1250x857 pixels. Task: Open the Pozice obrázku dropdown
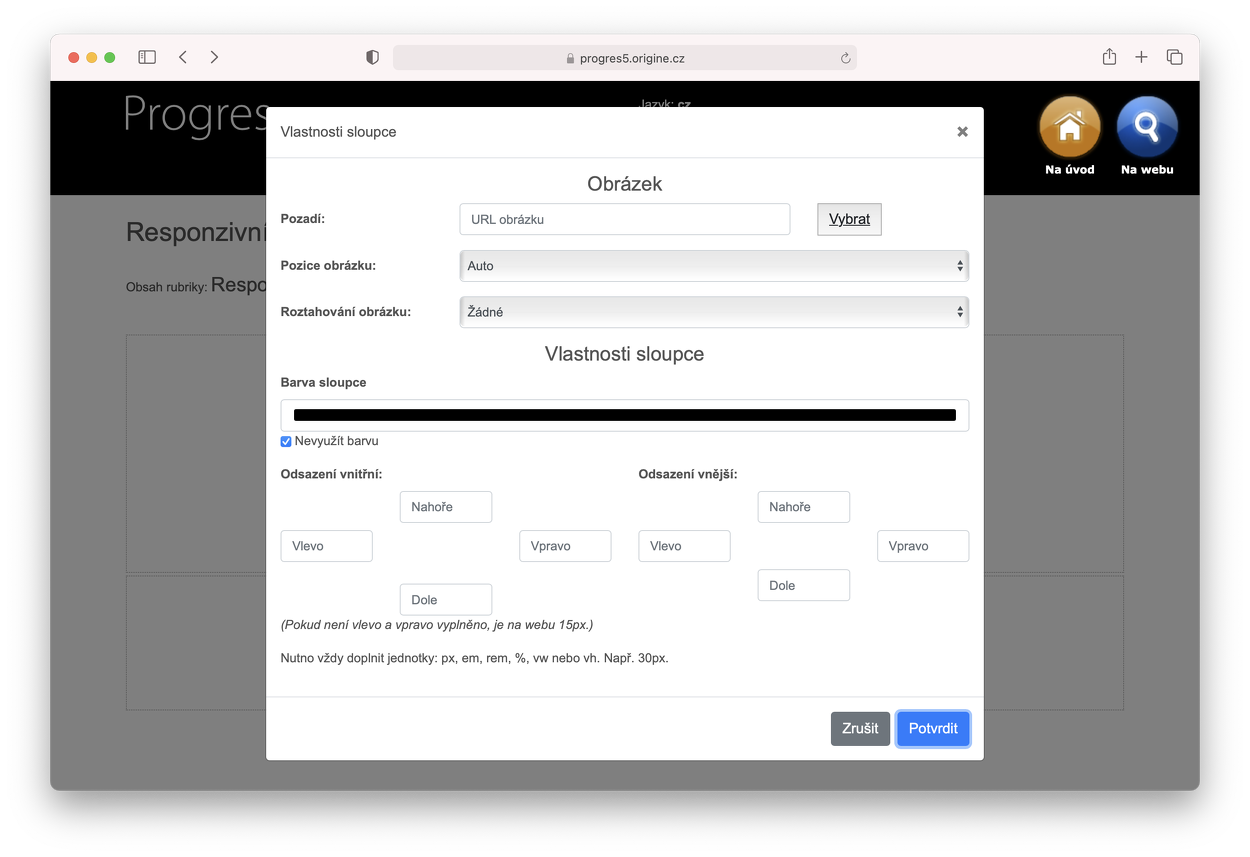(713, 266)
